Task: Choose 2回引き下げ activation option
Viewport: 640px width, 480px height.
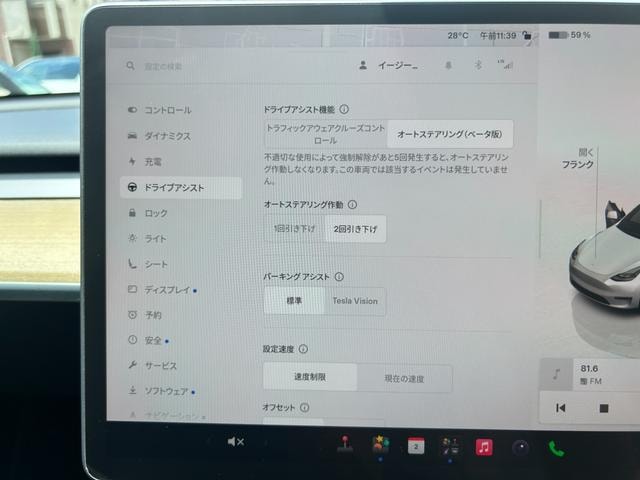Action: click(355, 229)
